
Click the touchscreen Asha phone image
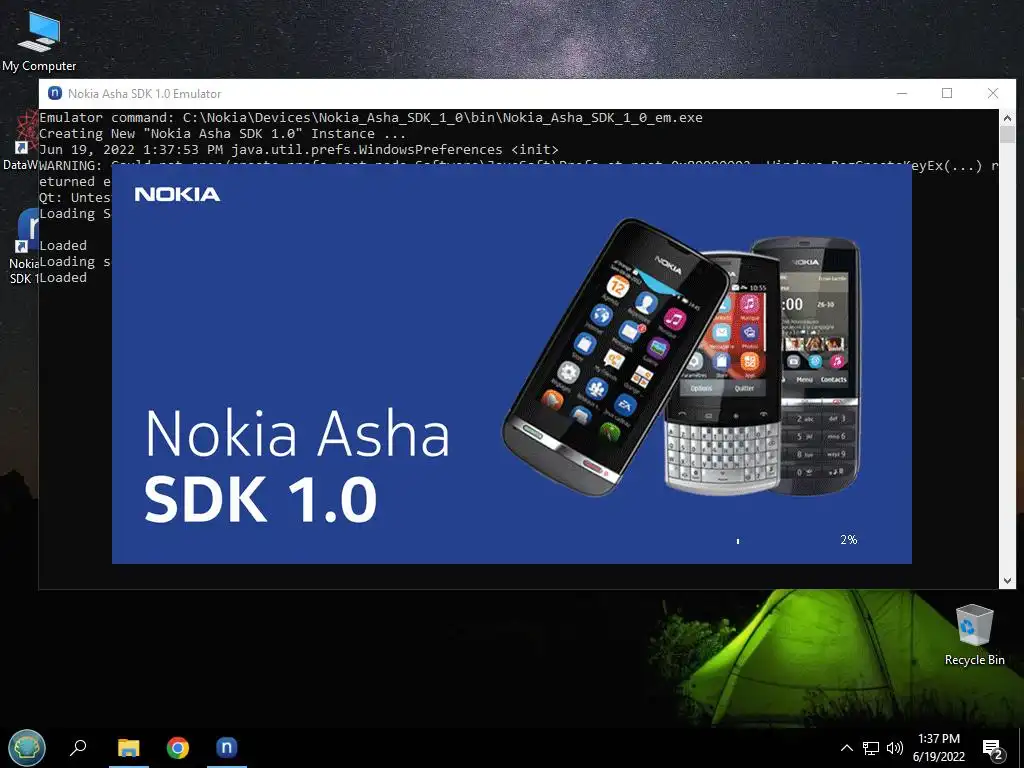point(615,357)
